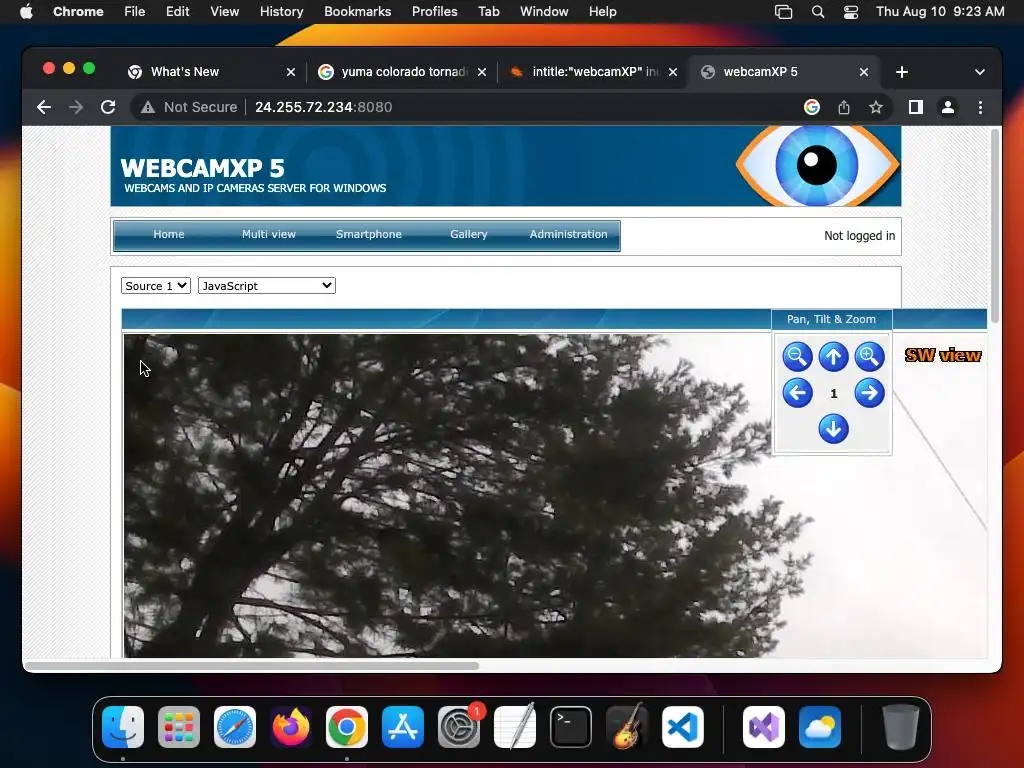
Task: Open Control Center in the menu bar
Action: [x=850, y=11]
